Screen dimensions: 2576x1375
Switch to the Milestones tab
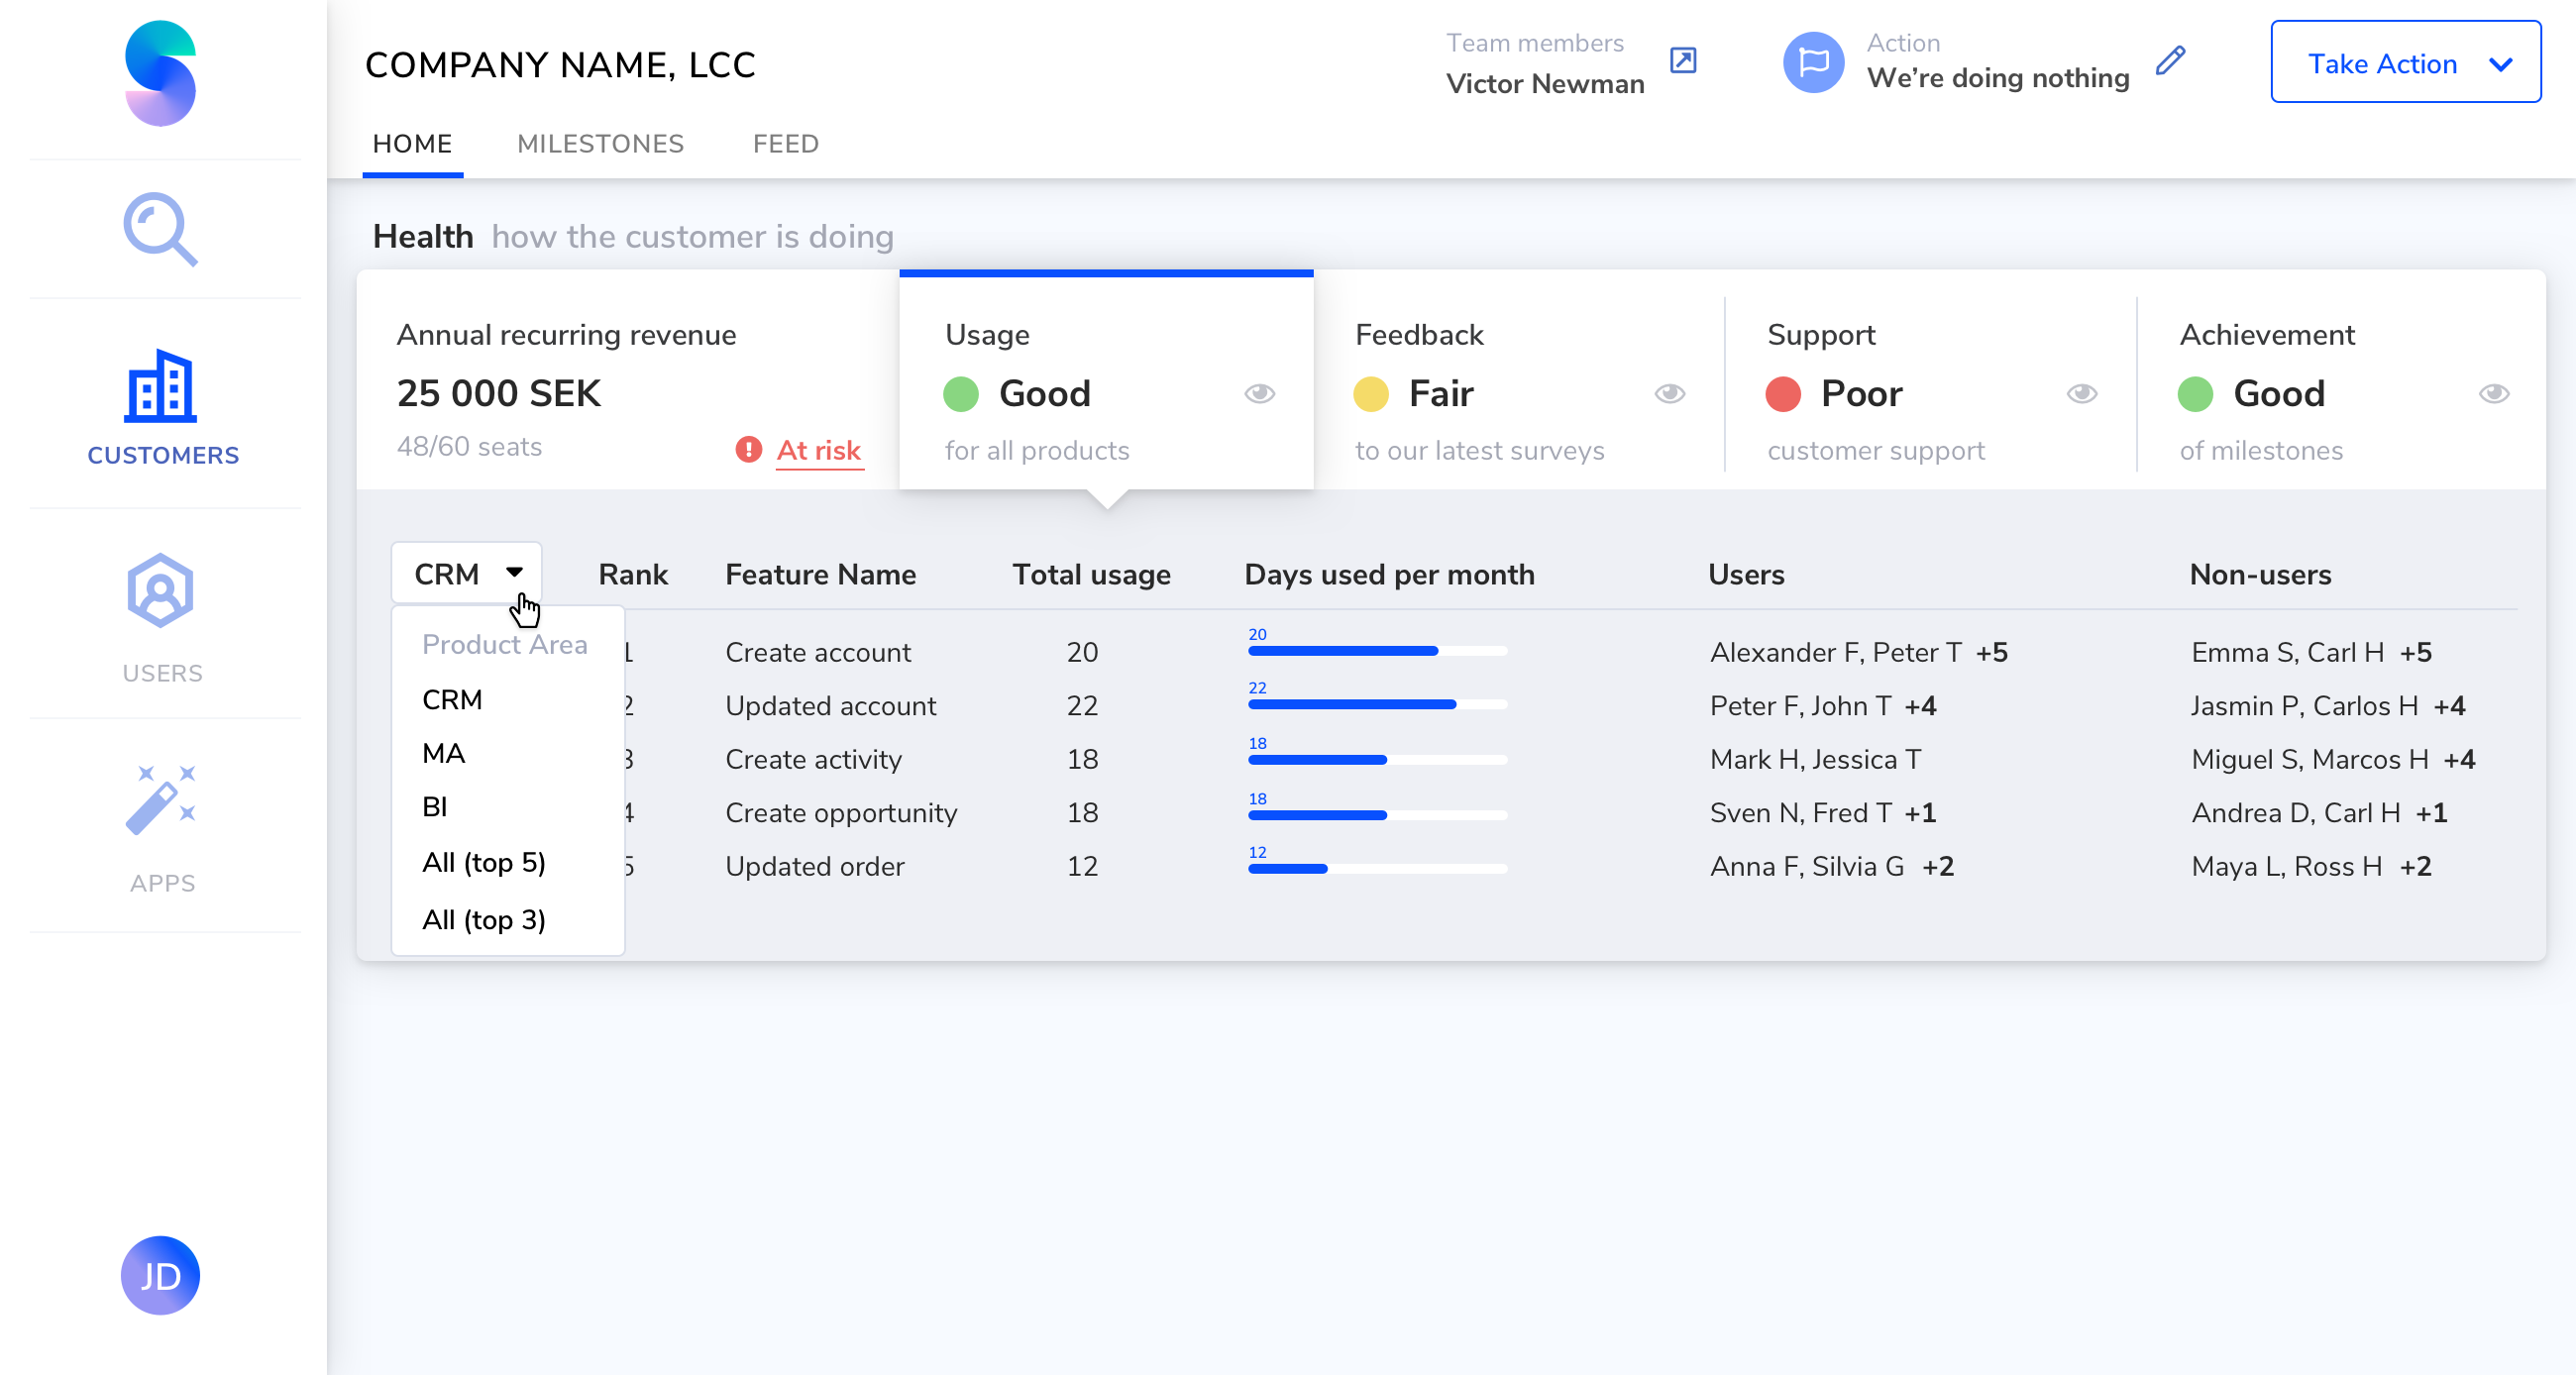[600, 144]
